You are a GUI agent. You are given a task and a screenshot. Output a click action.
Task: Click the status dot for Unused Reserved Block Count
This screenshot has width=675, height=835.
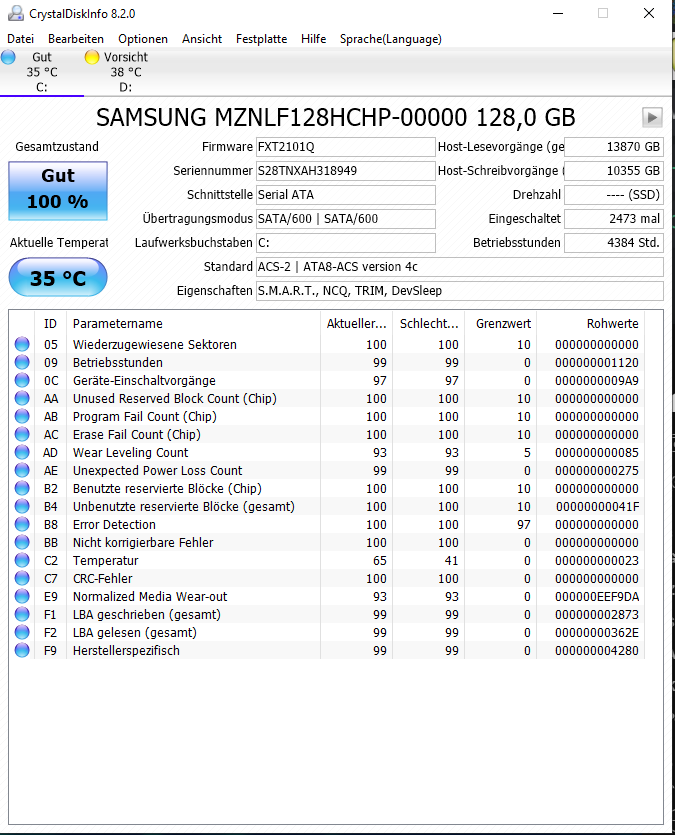pos(22,398)
